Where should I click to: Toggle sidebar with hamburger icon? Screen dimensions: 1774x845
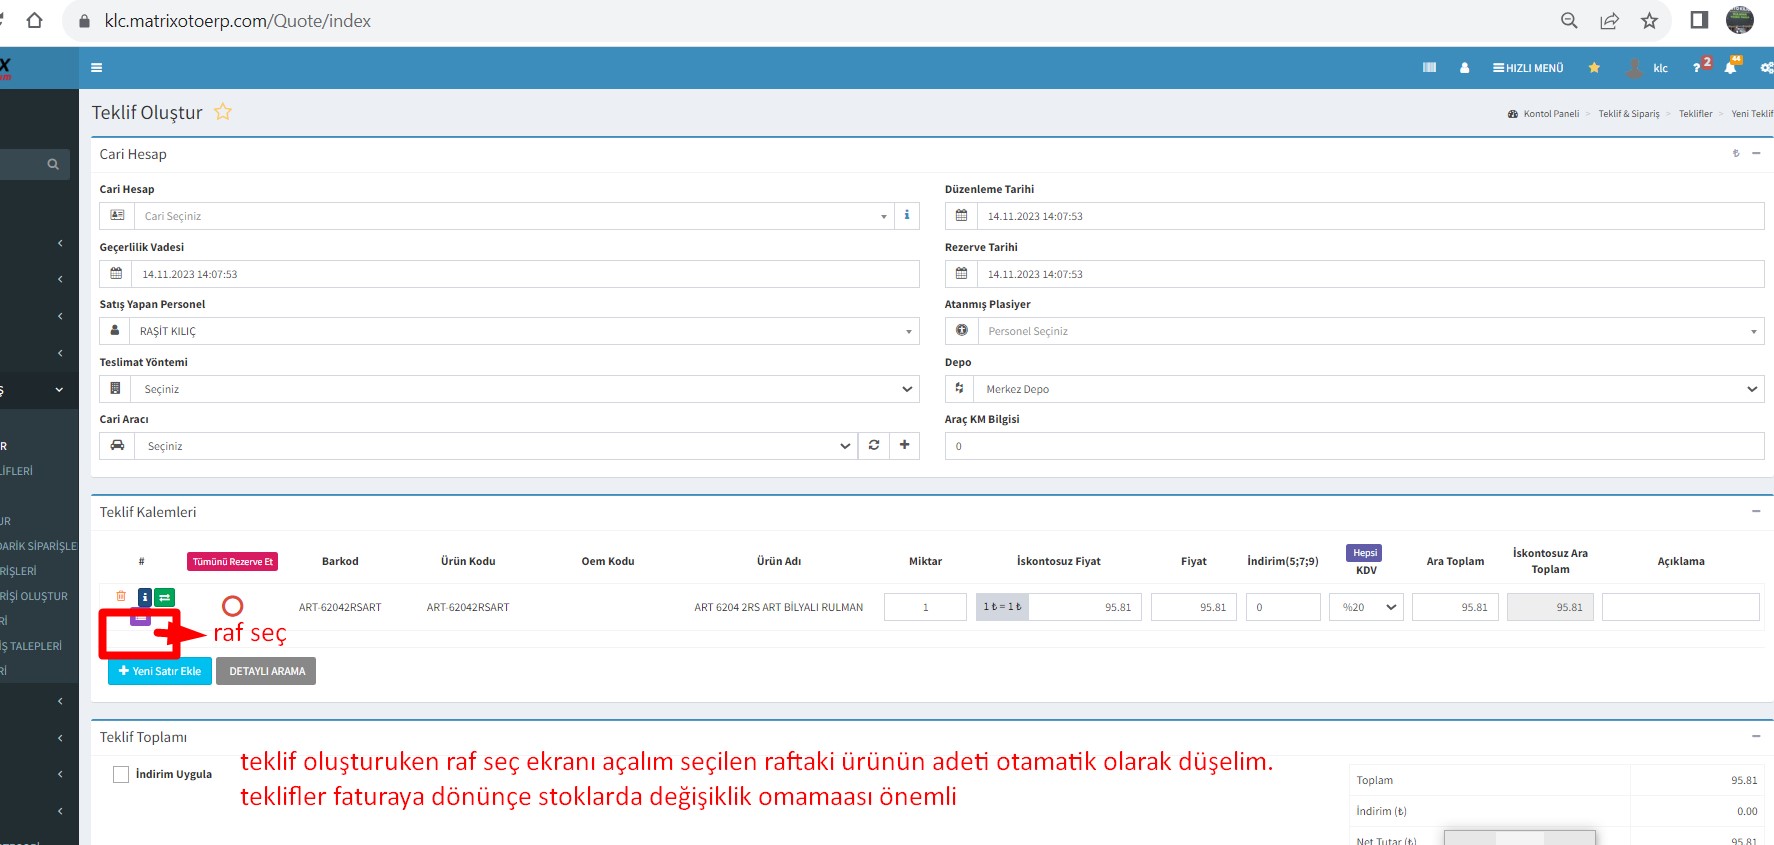[x=97, y=68]
